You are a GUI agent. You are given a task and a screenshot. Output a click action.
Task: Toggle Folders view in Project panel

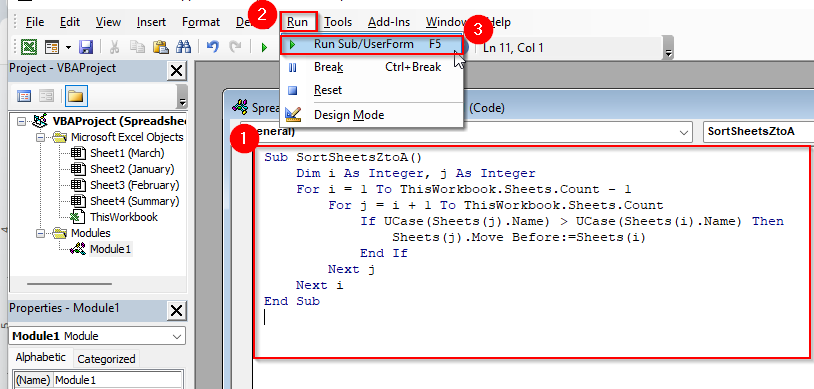76,96
